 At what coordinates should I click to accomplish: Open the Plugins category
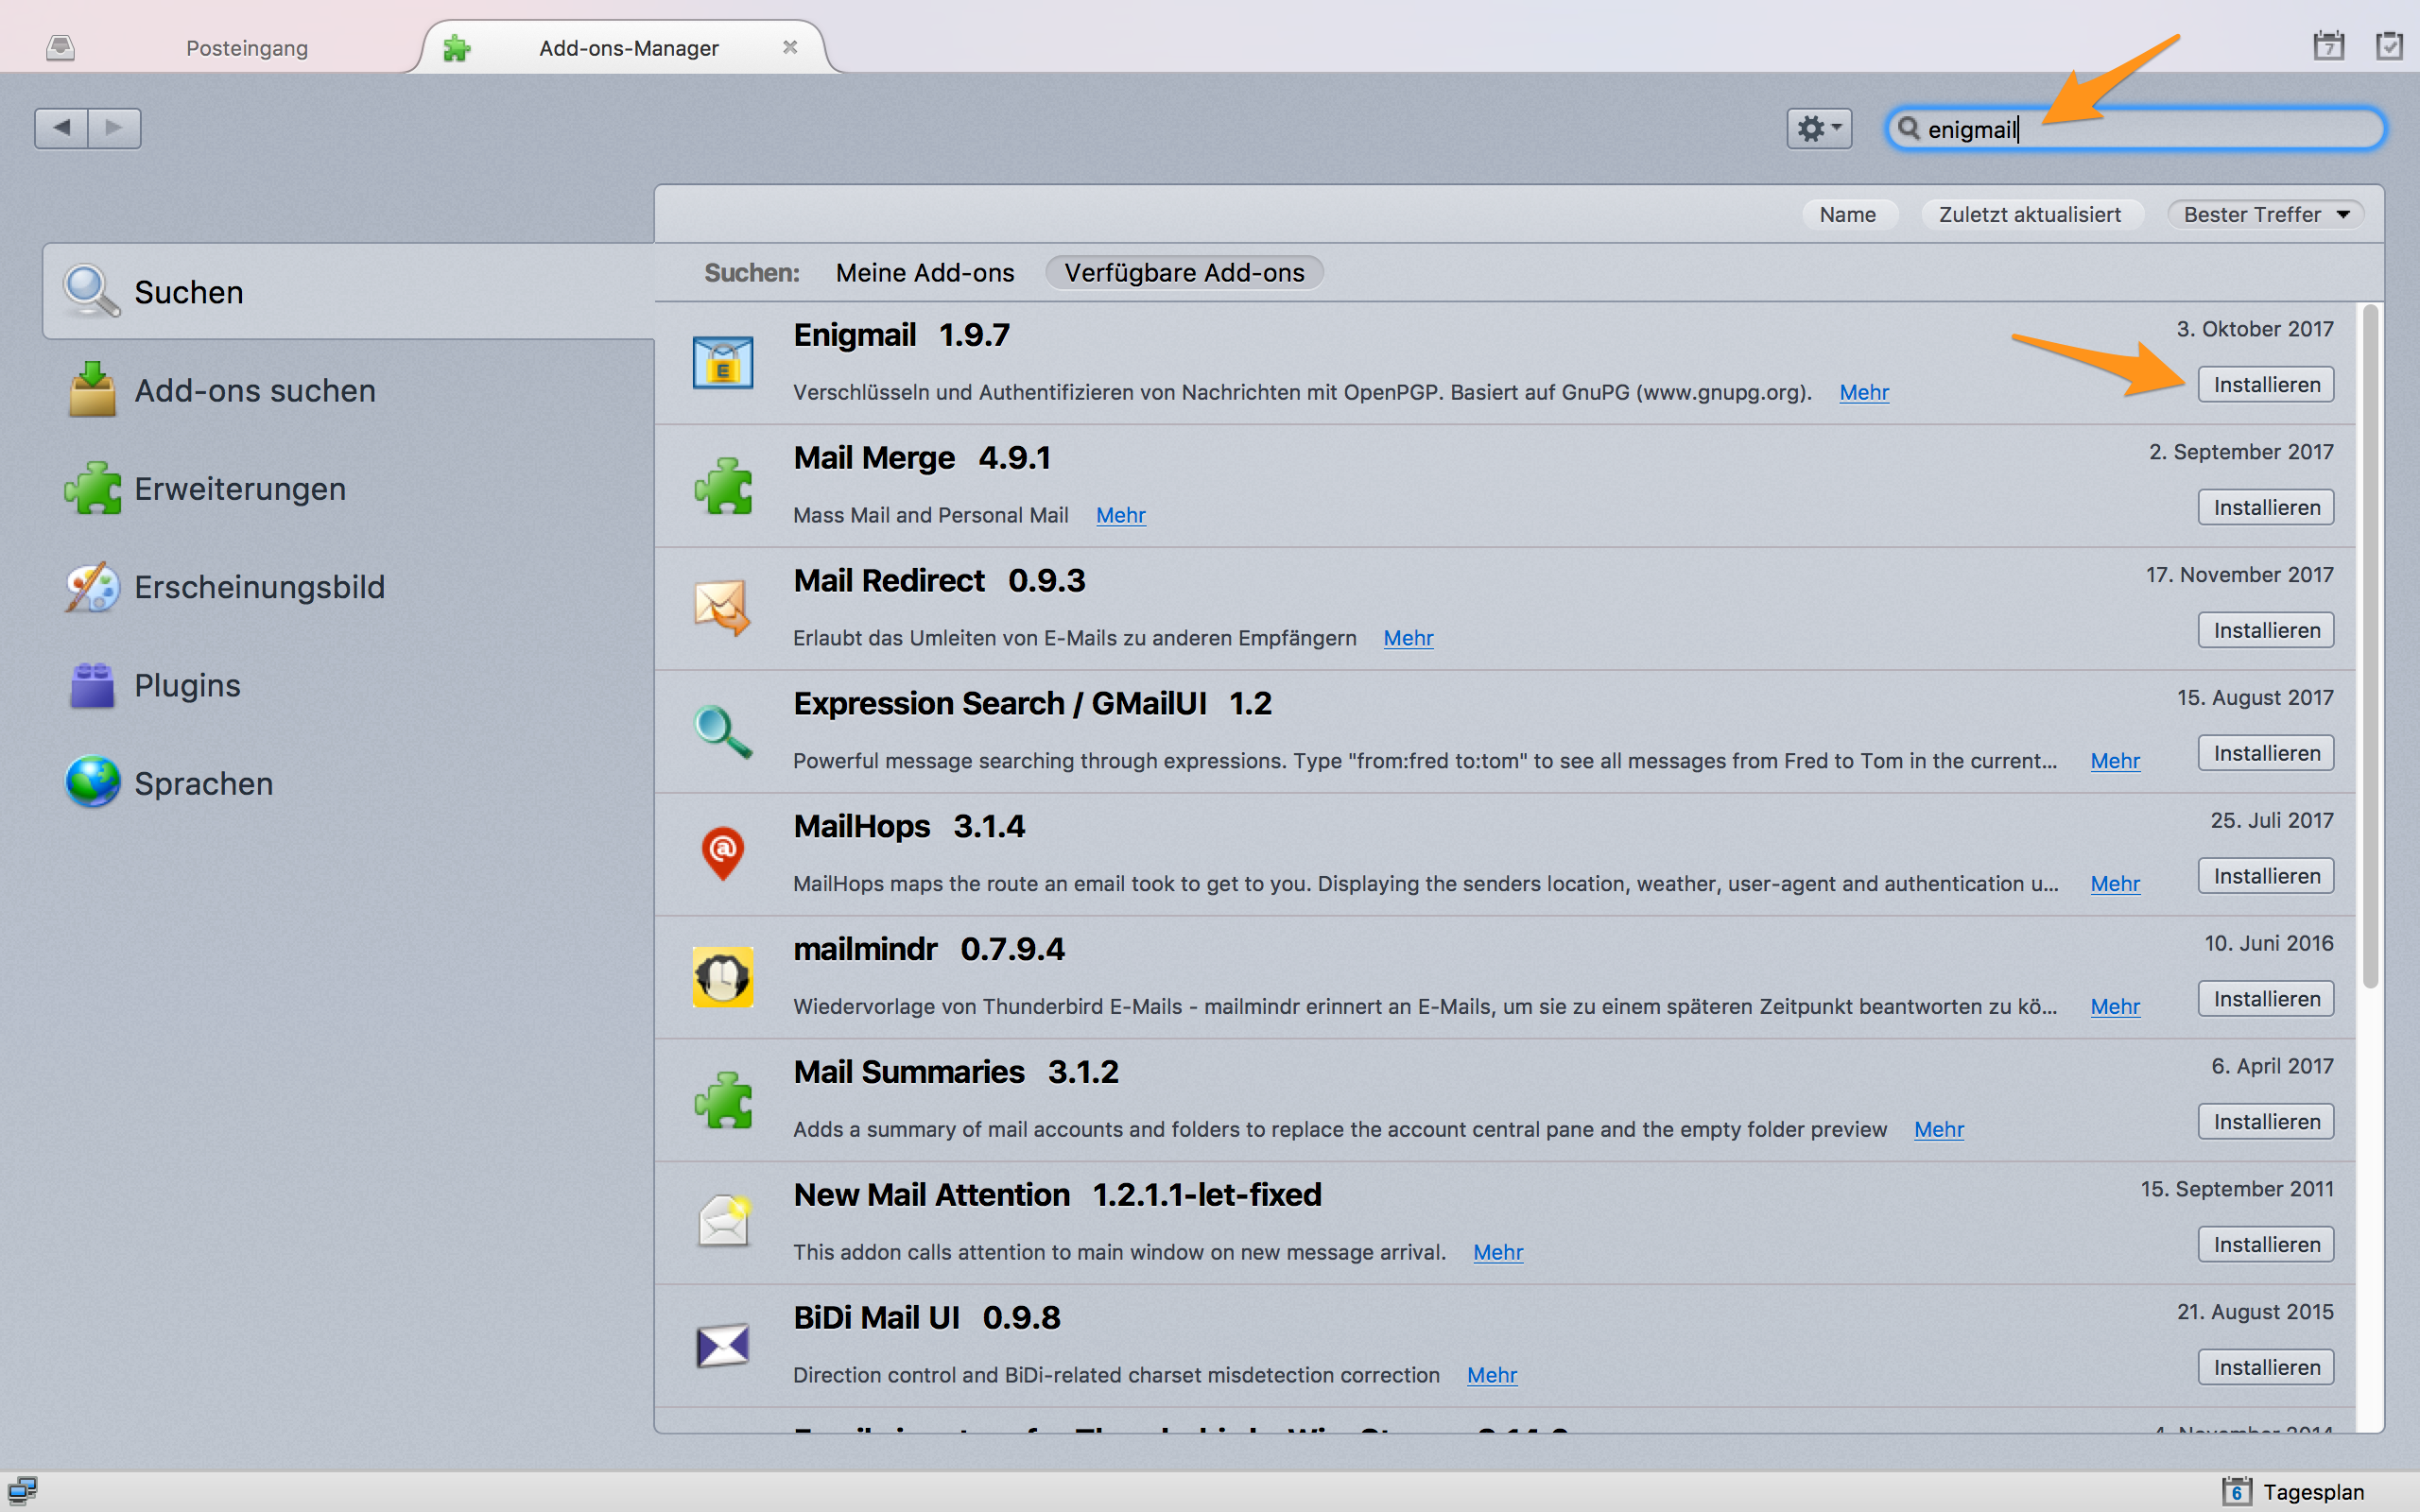pyautogui.click(x=348, y=685)
